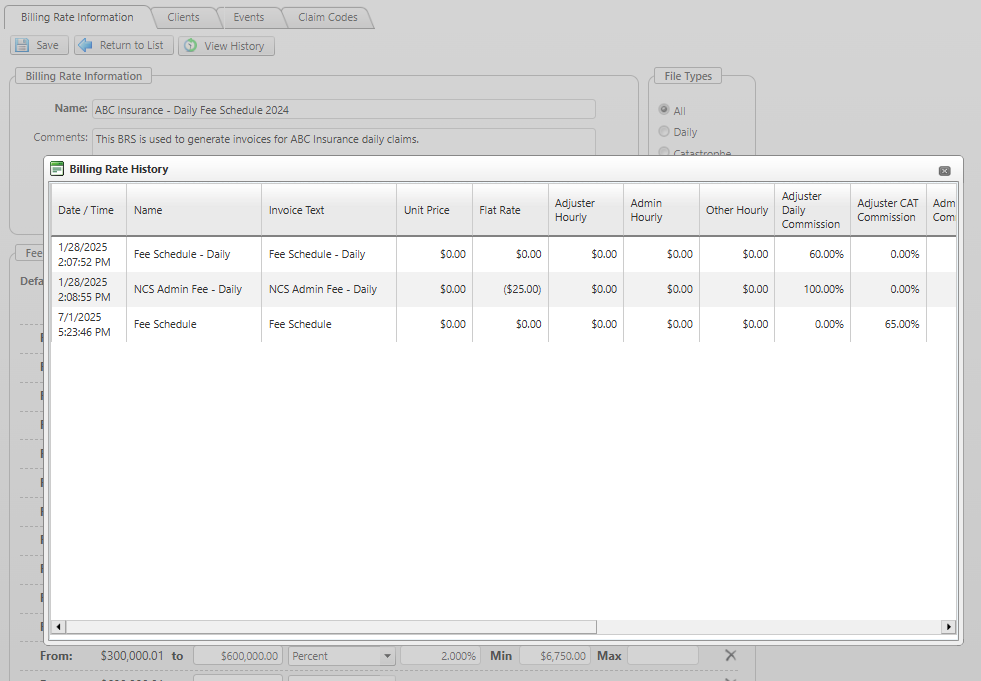Sort by Invoice Text column header
Viewport: 981px width, 681px height.
click(x=329, y=210)
